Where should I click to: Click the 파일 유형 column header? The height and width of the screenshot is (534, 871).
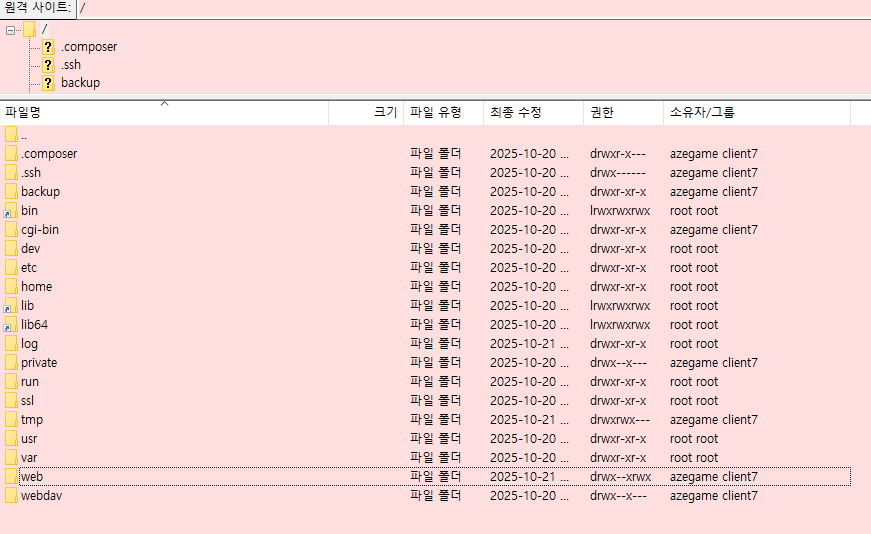[x=435, y=113]
